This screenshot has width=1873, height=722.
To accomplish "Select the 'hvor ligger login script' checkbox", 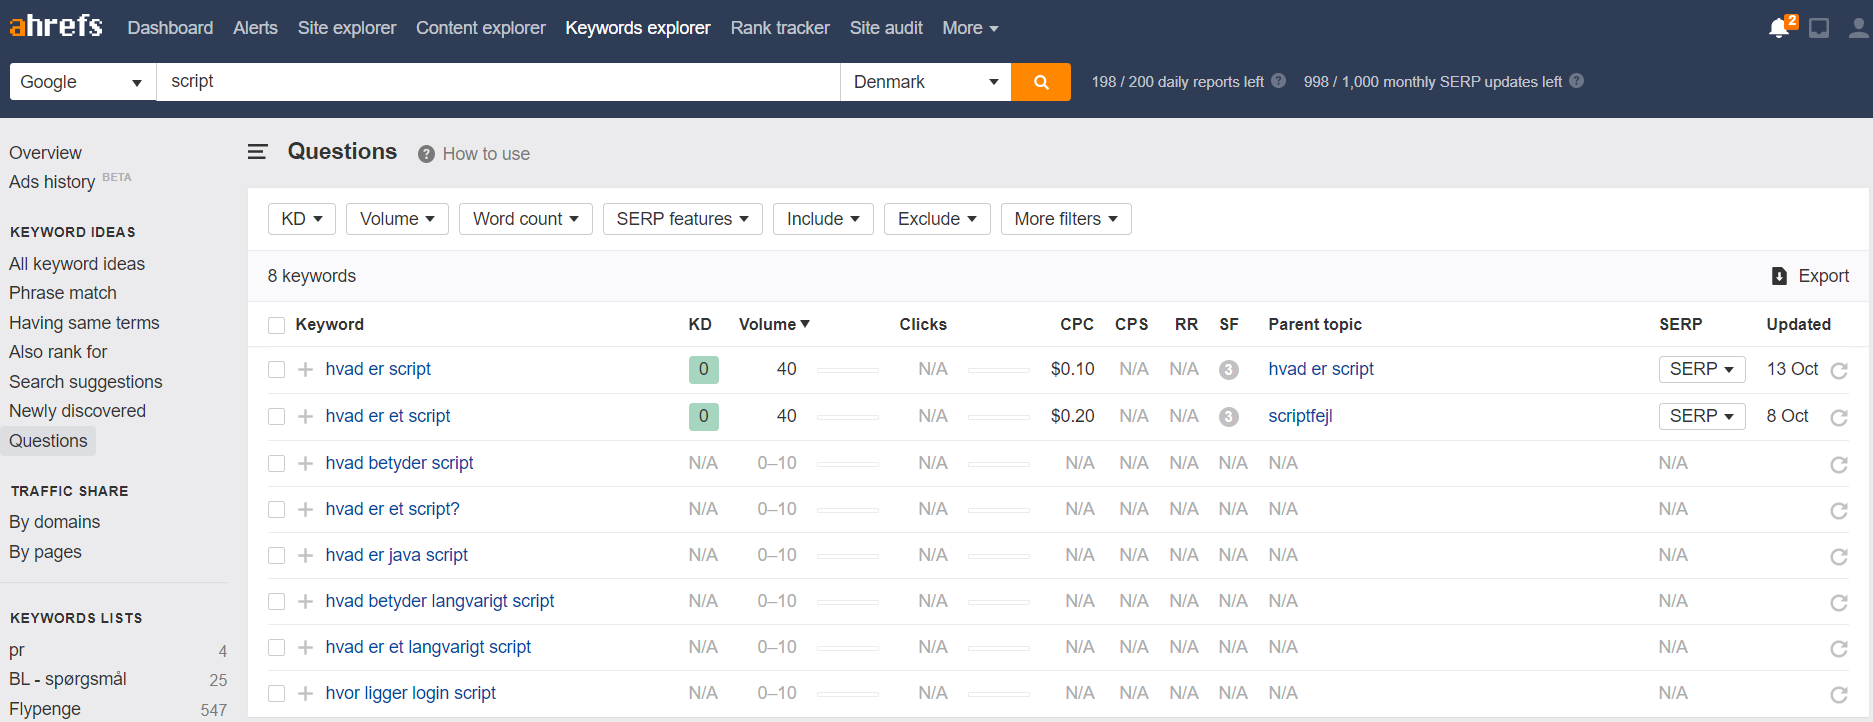I will 277,694.
